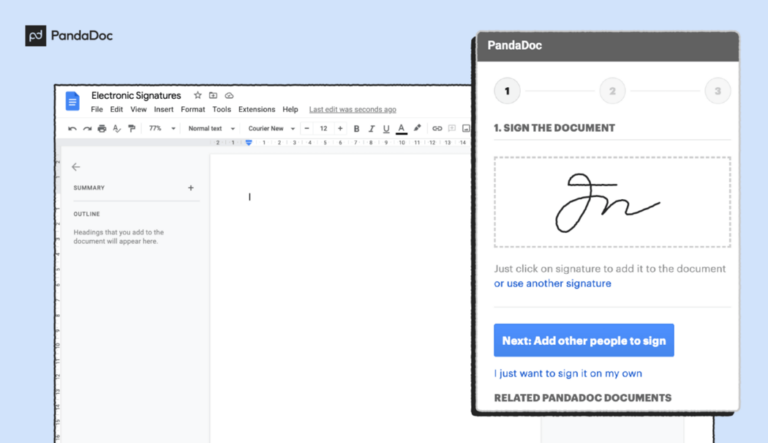This screenshot has width=768, height=443.
Task: Open the Normal text style dropdown
Action: [x=212, y=128]
